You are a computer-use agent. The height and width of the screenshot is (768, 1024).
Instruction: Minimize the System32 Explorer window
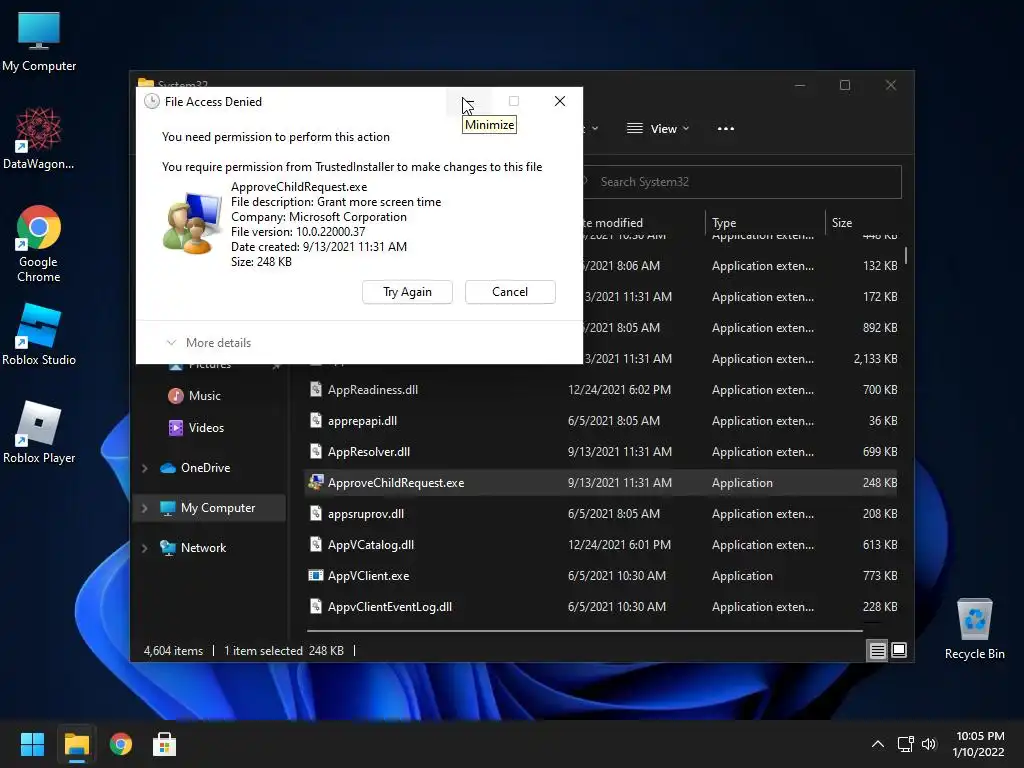[800, 86]
